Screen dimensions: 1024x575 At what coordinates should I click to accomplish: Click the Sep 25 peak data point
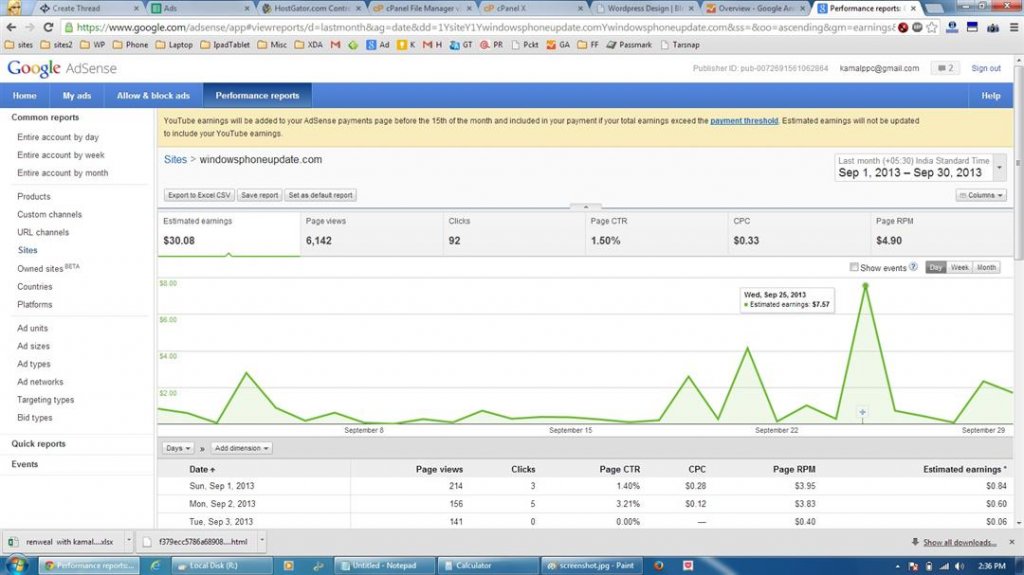pyautogui.click(x=865, y=286)
